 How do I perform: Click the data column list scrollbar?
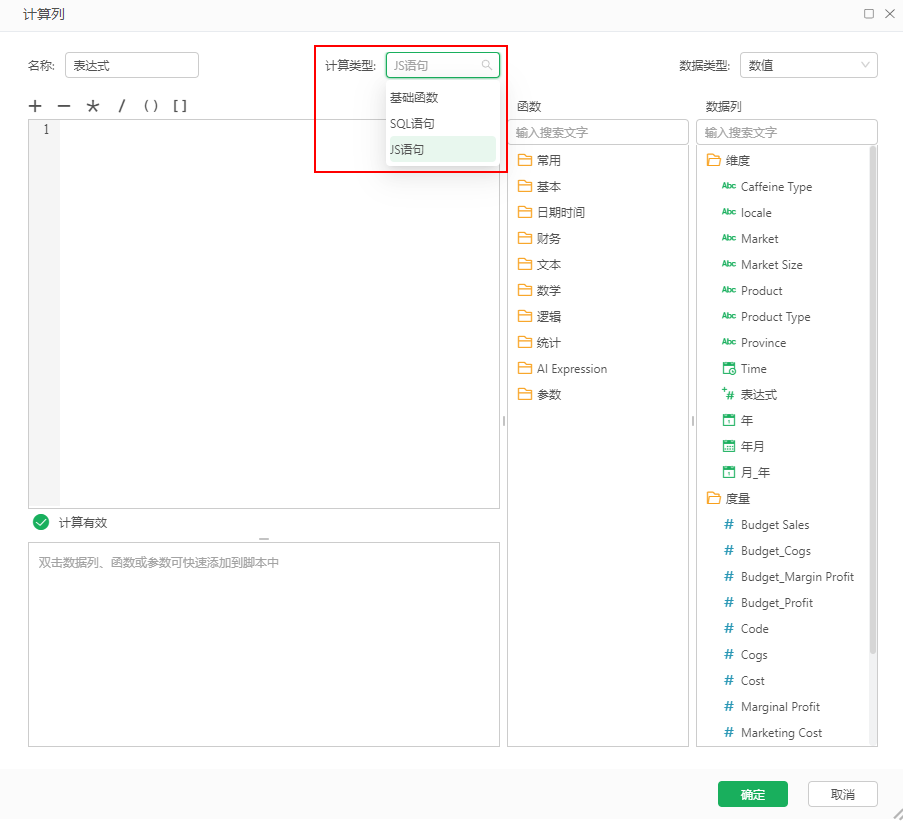pos(873,400)
